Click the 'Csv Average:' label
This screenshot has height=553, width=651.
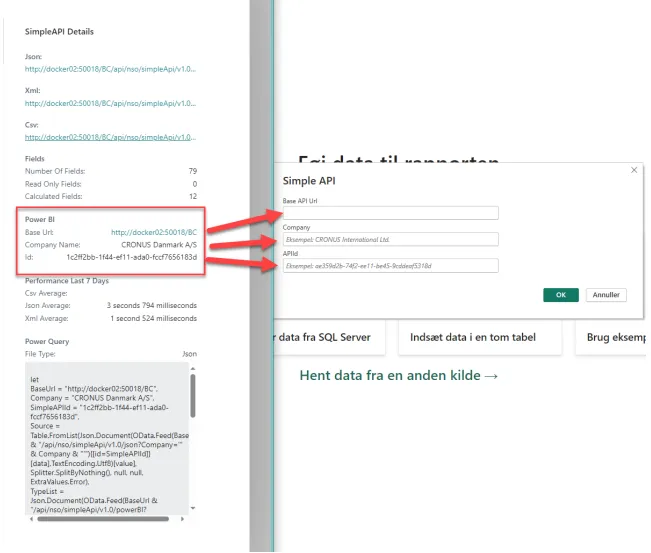tap(46, 293)
